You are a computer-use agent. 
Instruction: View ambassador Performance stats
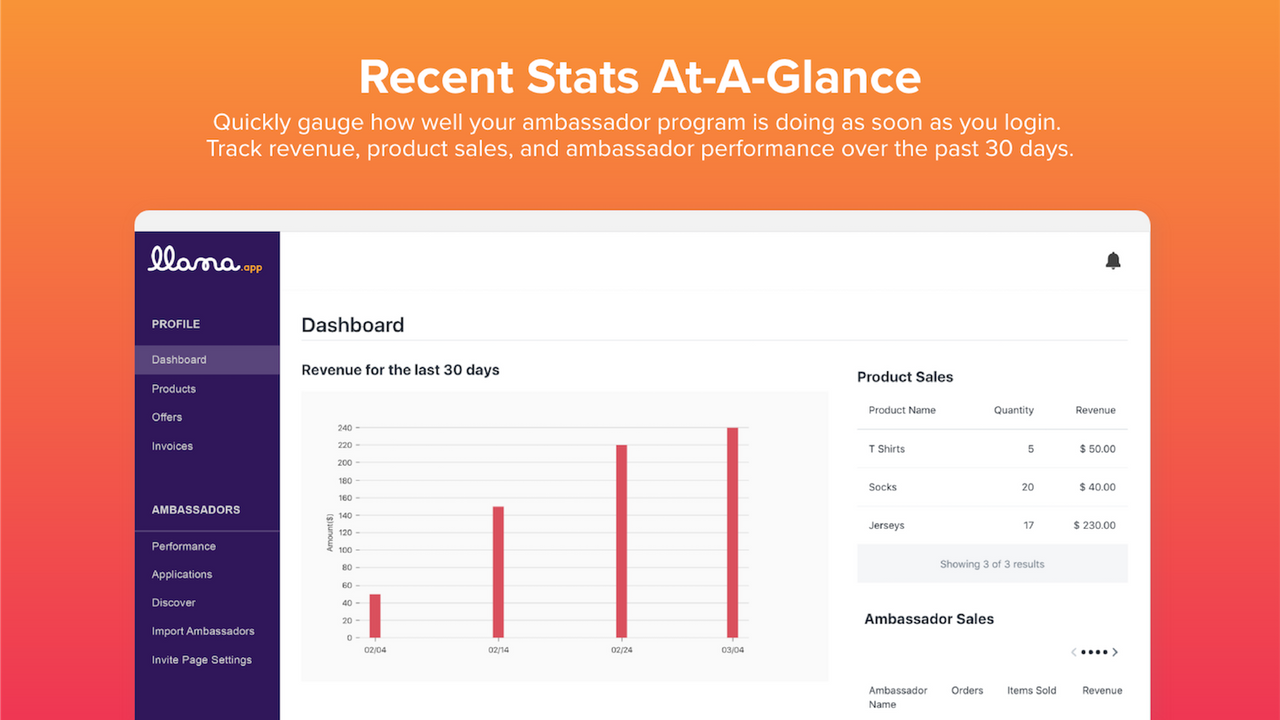pos(183,546)
